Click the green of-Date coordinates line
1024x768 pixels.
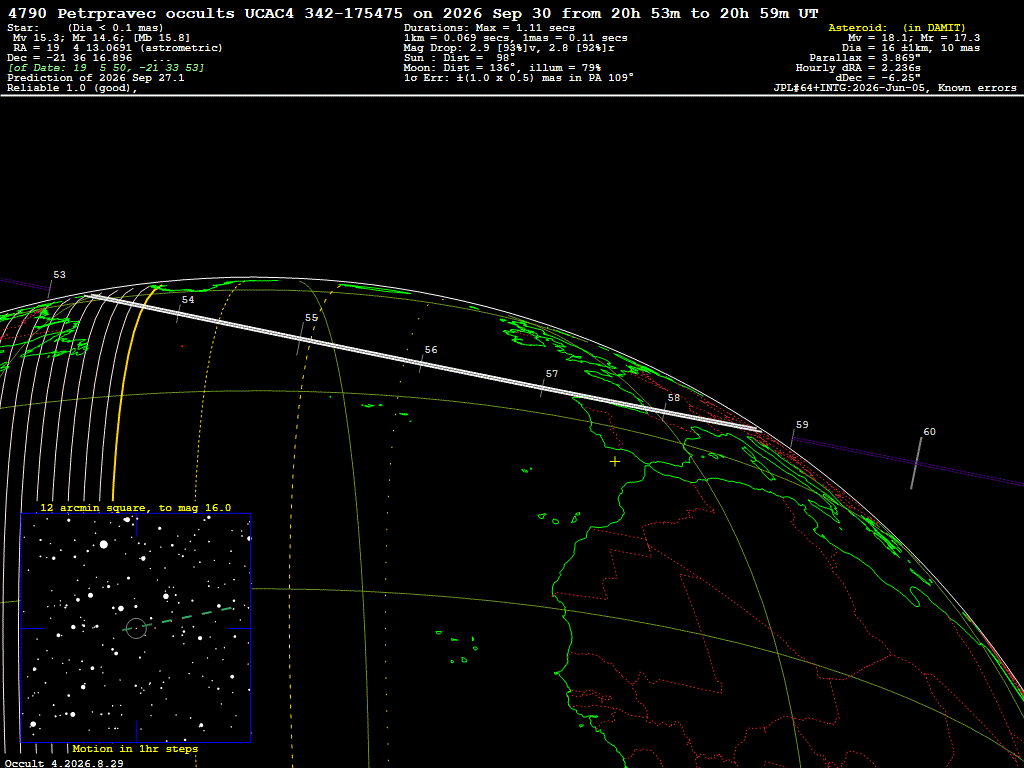(x=106, y=68)
